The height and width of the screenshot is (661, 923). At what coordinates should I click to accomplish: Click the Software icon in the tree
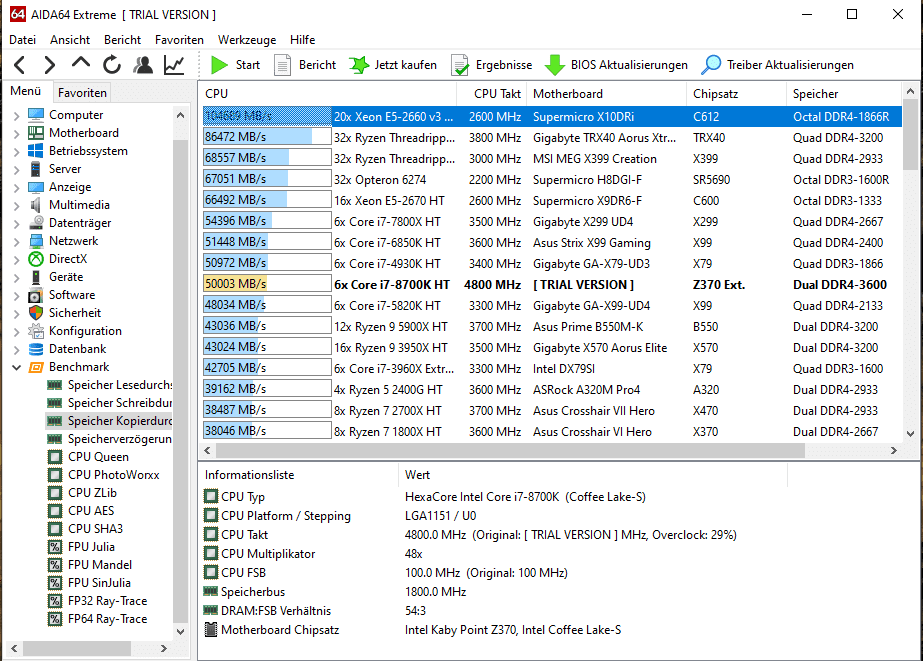point(36,295)
